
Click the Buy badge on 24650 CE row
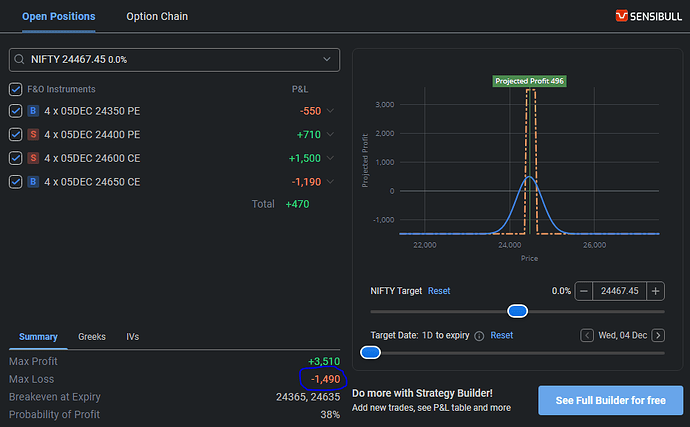coord(33,181)
